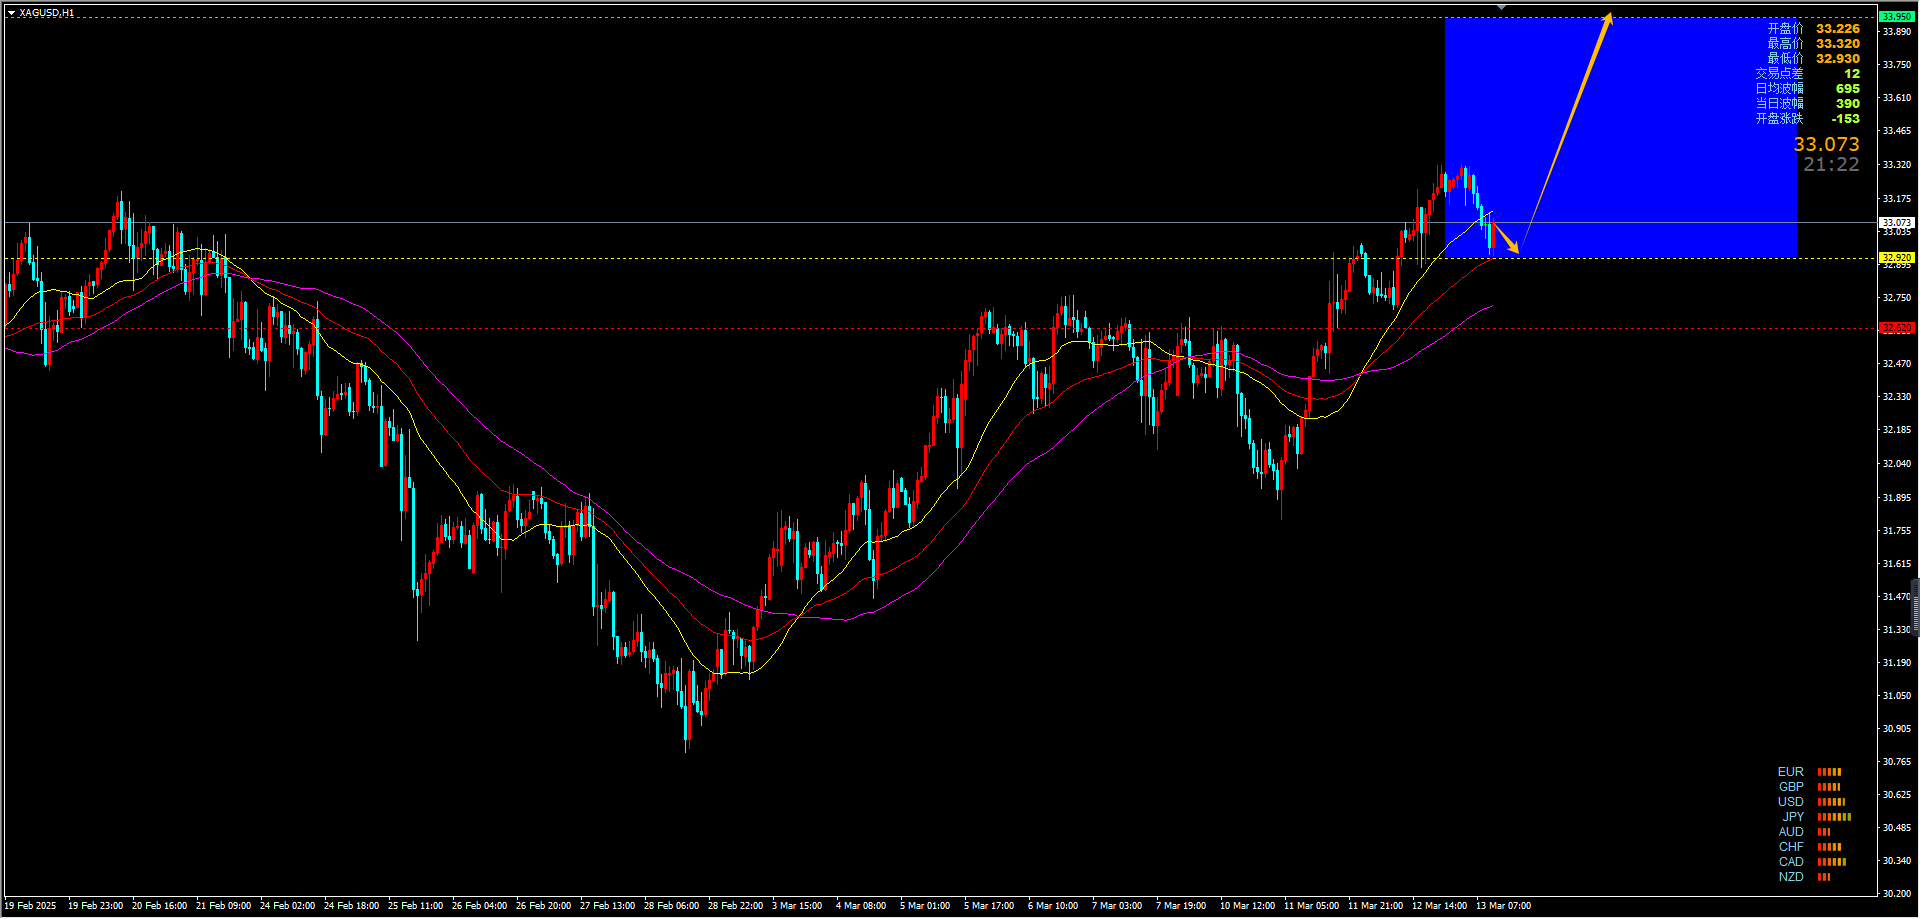Click the 开盘涨跌 change label
This screenshot has width=1920, height=919.
1779,119
